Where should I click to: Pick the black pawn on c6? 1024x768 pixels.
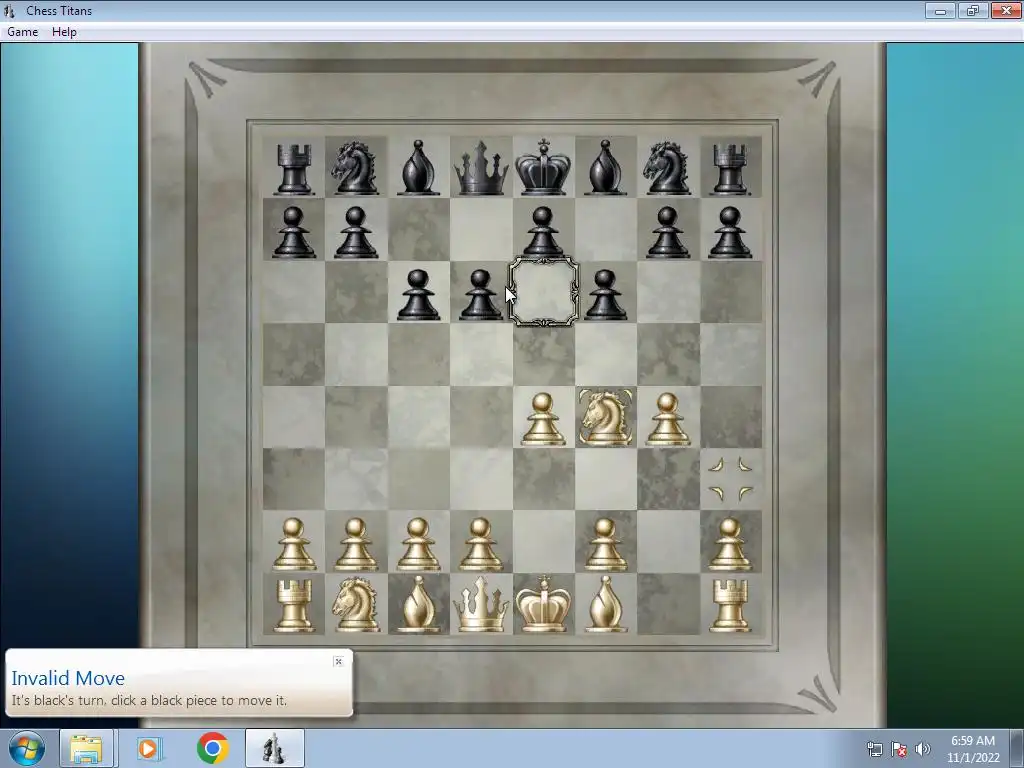tap(418, 295)
